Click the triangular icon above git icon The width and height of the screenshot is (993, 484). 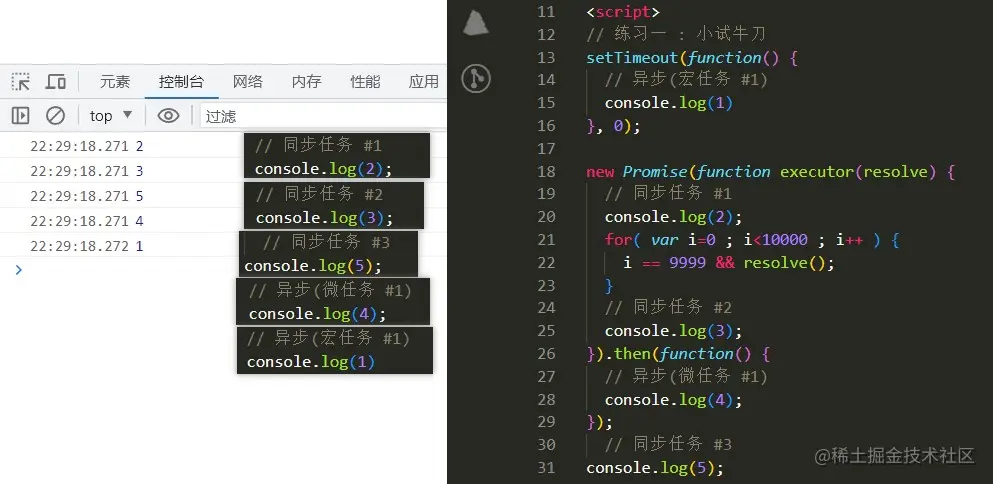pyautogui.click(x=476, y=23)
